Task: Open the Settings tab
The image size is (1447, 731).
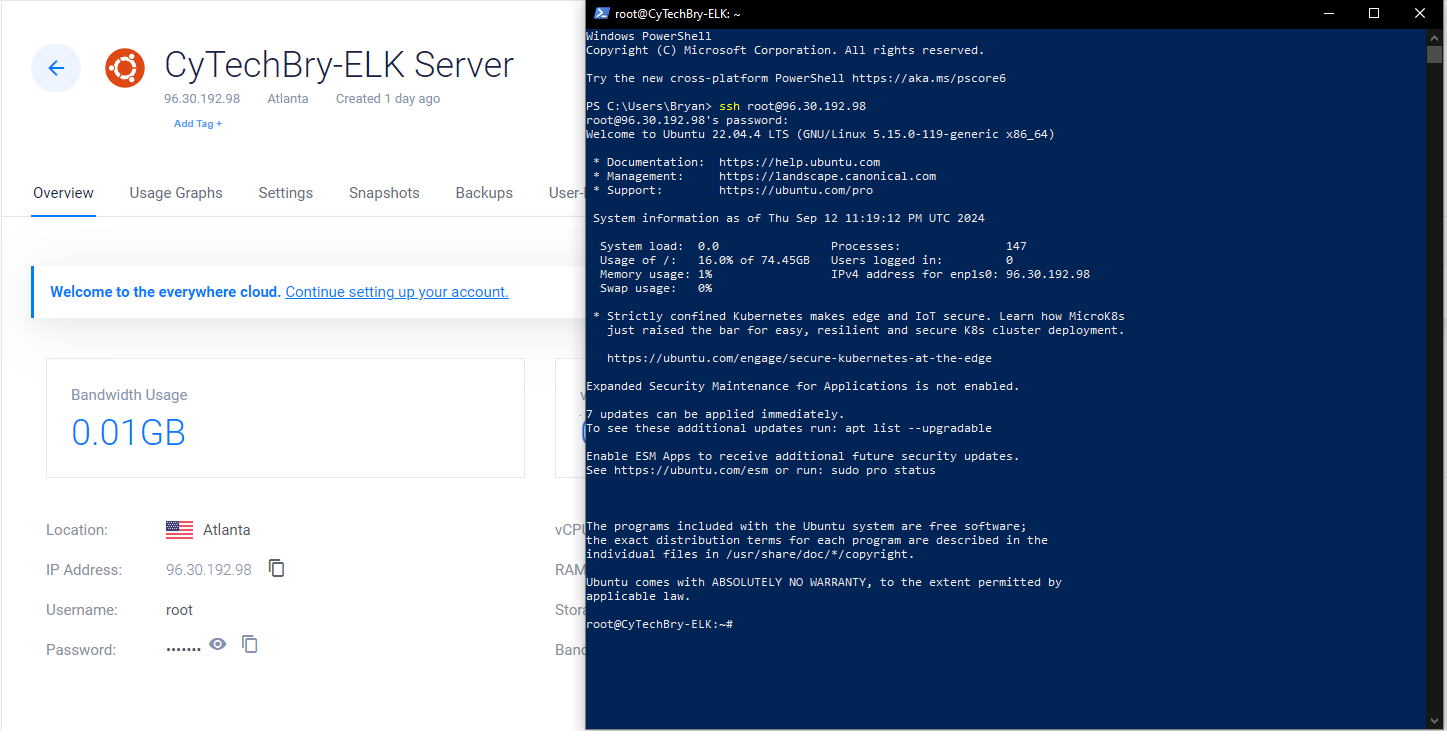Action: (x=285, y=193)
